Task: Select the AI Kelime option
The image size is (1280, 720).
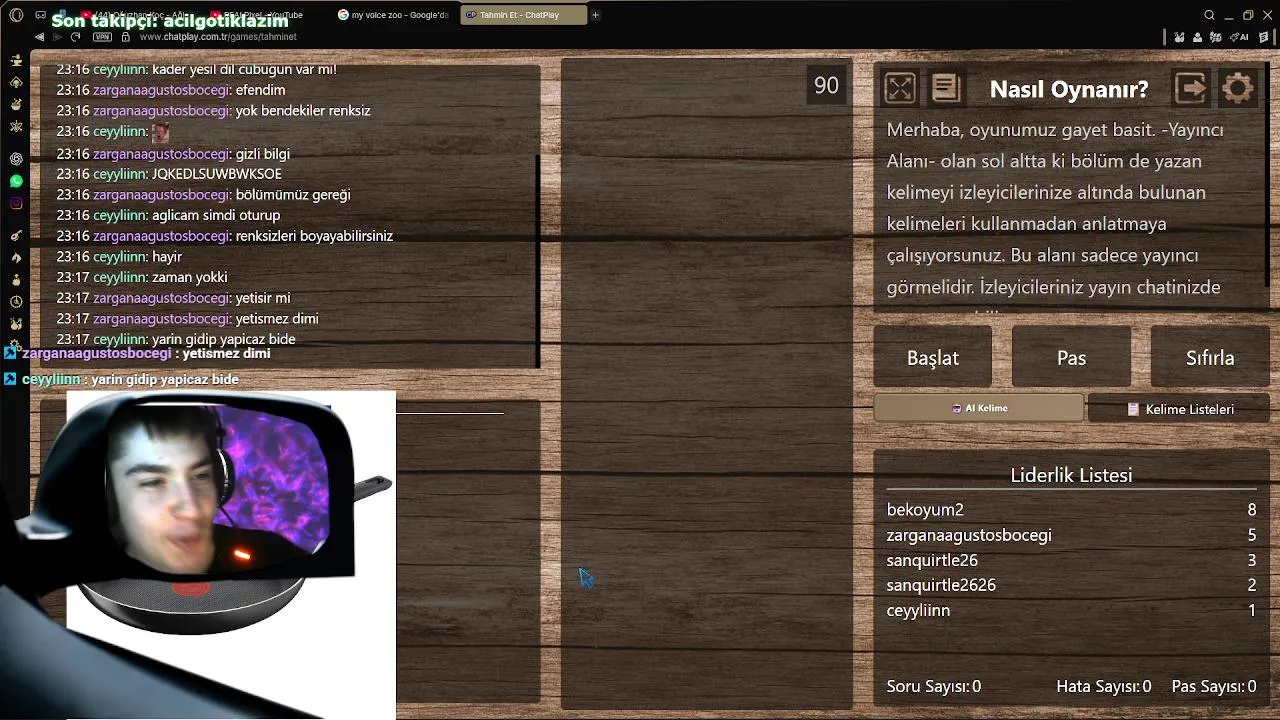Action: (978, 408)
